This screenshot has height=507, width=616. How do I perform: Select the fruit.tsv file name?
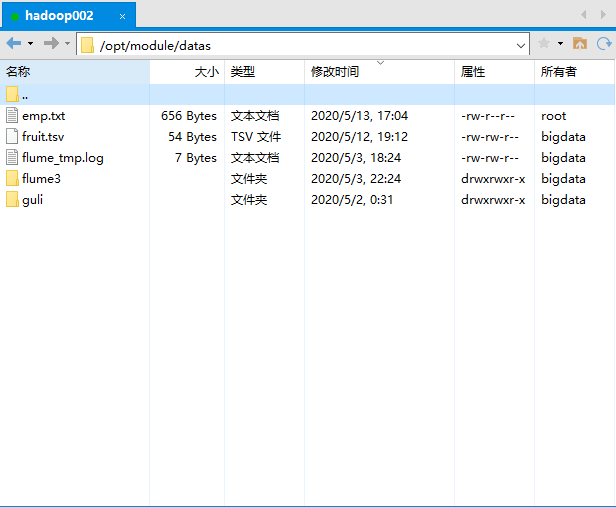43,137
